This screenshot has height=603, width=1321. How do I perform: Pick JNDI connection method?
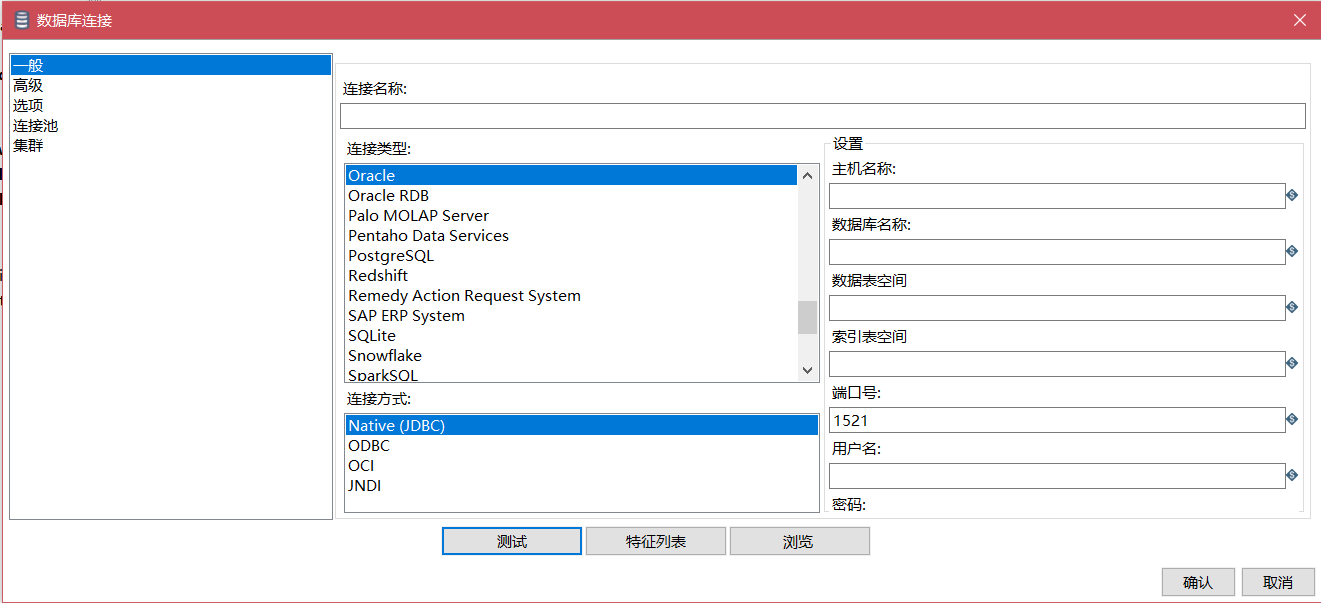(365, 486)
